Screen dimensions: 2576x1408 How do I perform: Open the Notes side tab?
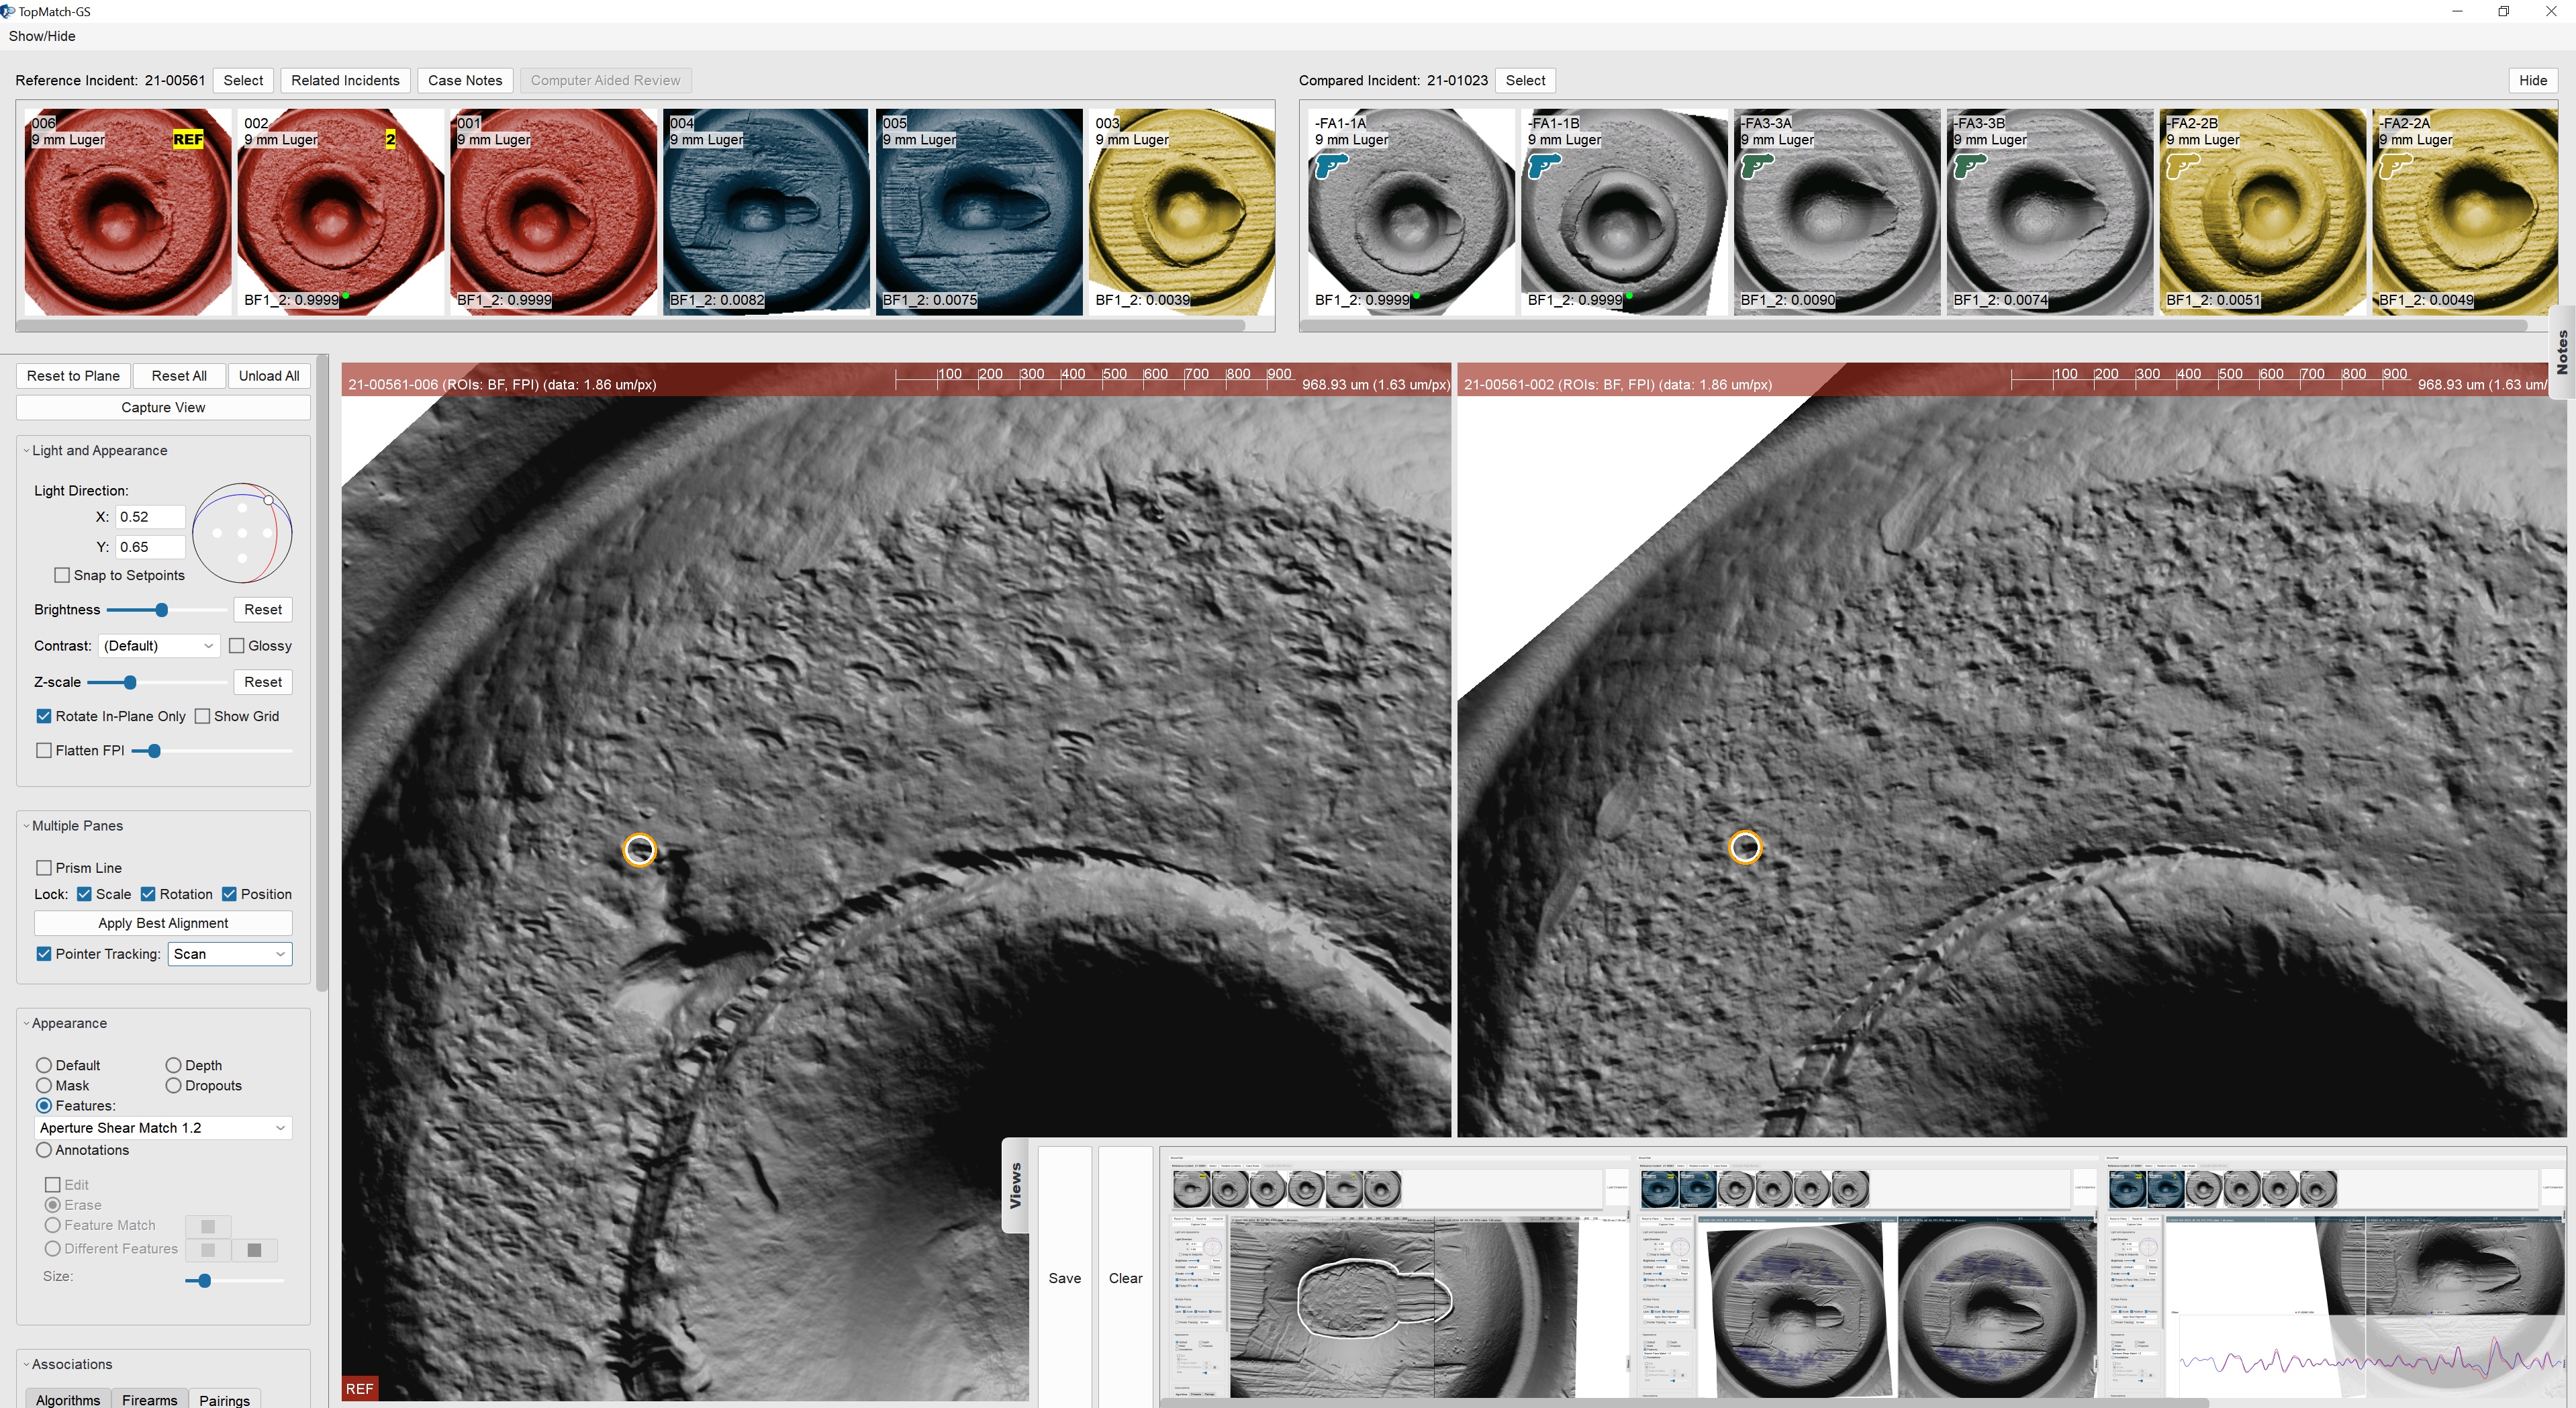pos(2563,352)
